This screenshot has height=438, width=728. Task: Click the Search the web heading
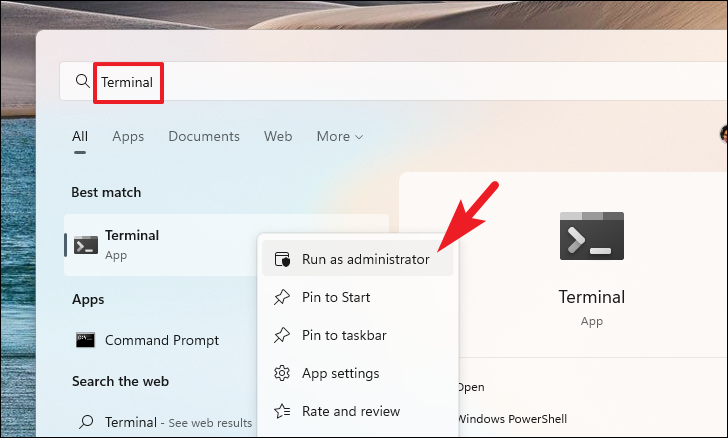(120, 381)
